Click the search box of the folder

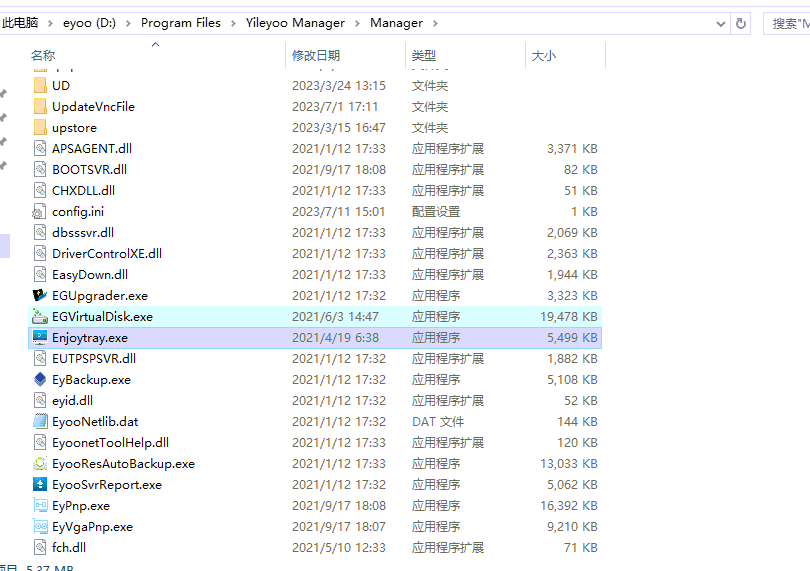(786, 24)
